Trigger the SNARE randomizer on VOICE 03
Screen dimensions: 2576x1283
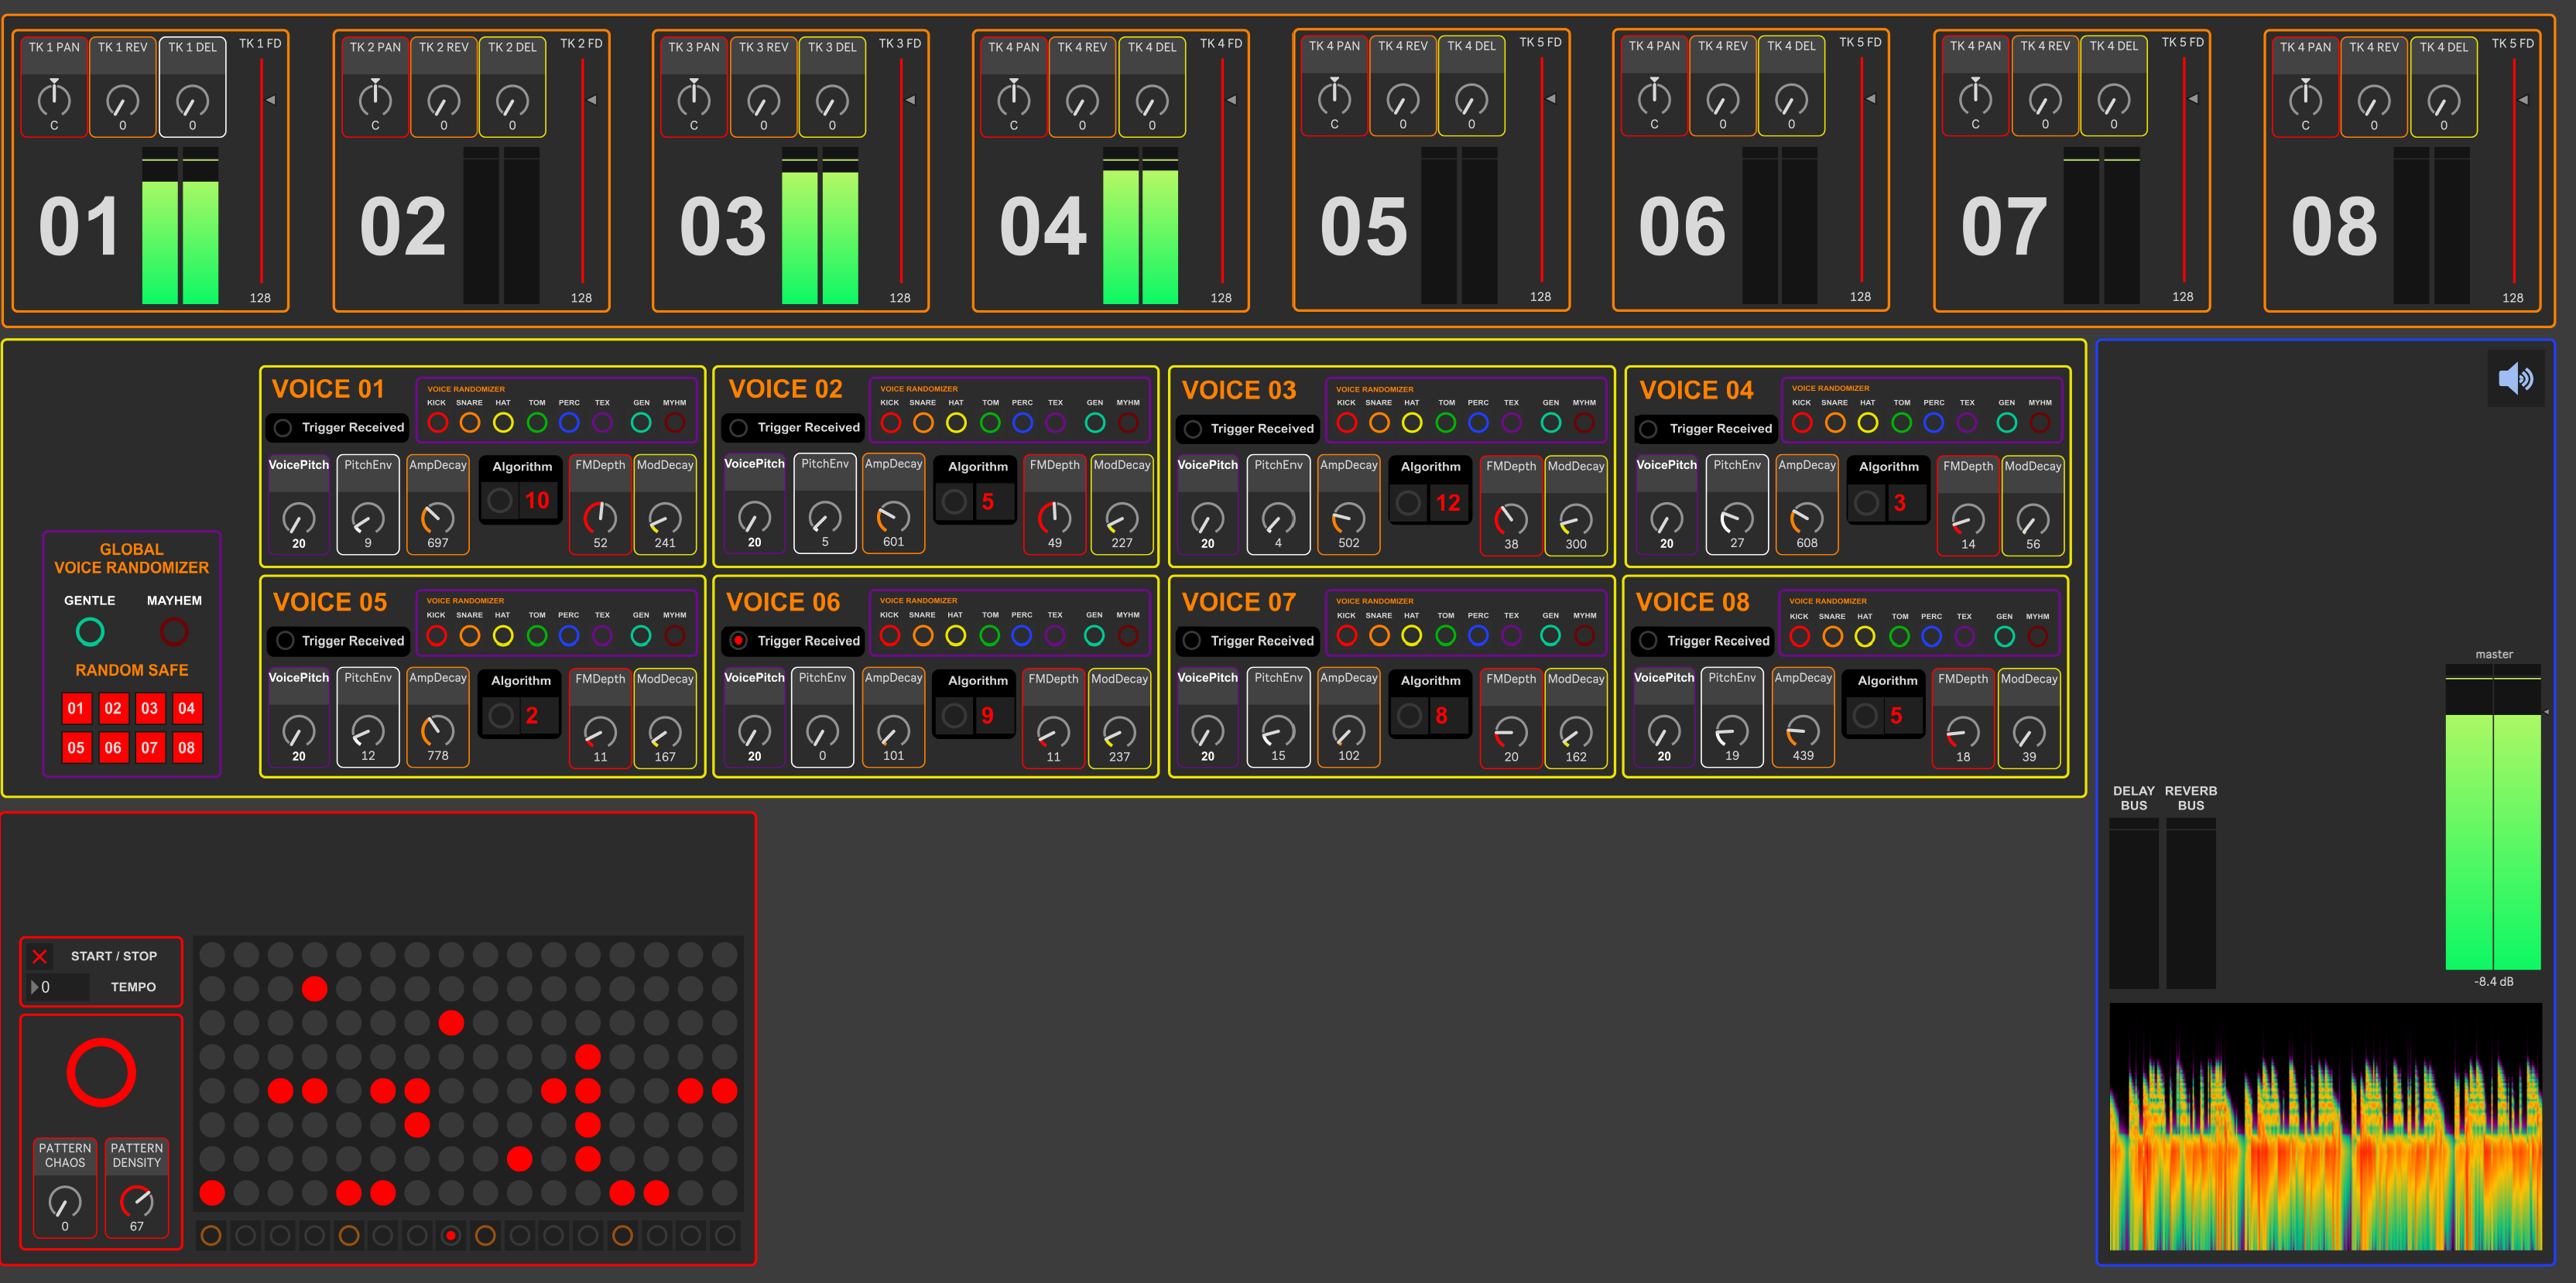coord(1378,423)
